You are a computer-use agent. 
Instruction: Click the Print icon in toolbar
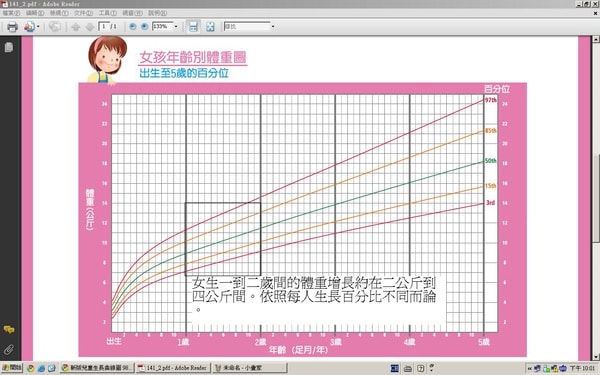12,27
